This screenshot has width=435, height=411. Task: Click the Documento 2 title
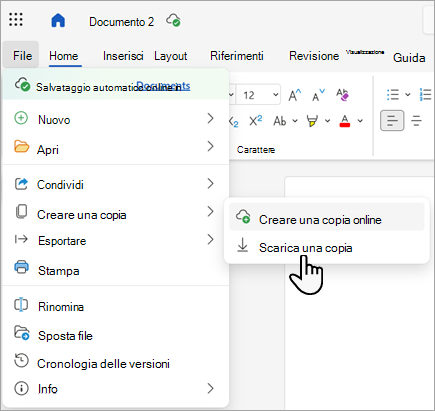121,22
